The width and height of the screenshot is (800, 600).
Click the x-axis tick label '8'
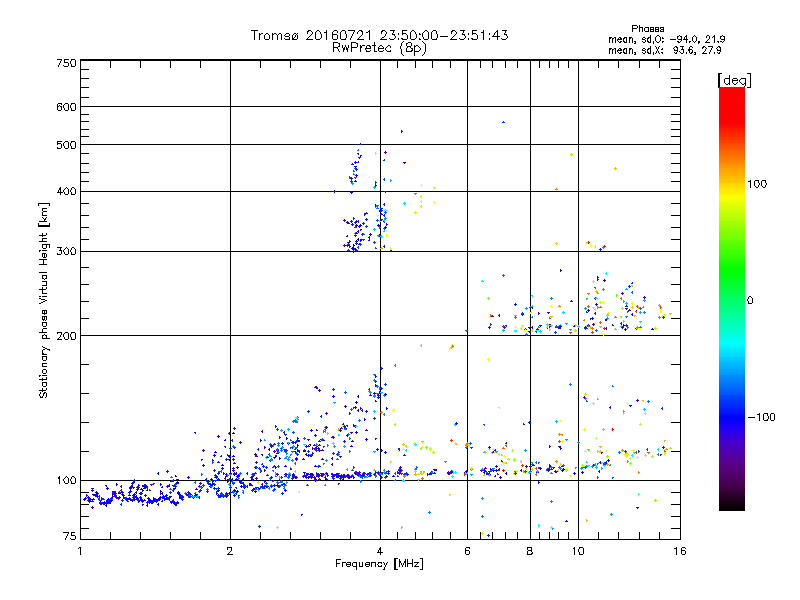(x=530, y=551)
